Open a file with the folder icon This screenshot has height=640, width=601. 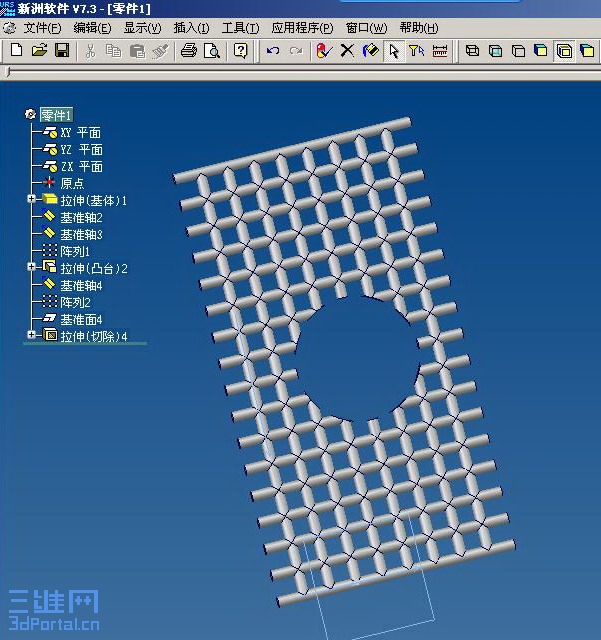[x=40, y=50]
